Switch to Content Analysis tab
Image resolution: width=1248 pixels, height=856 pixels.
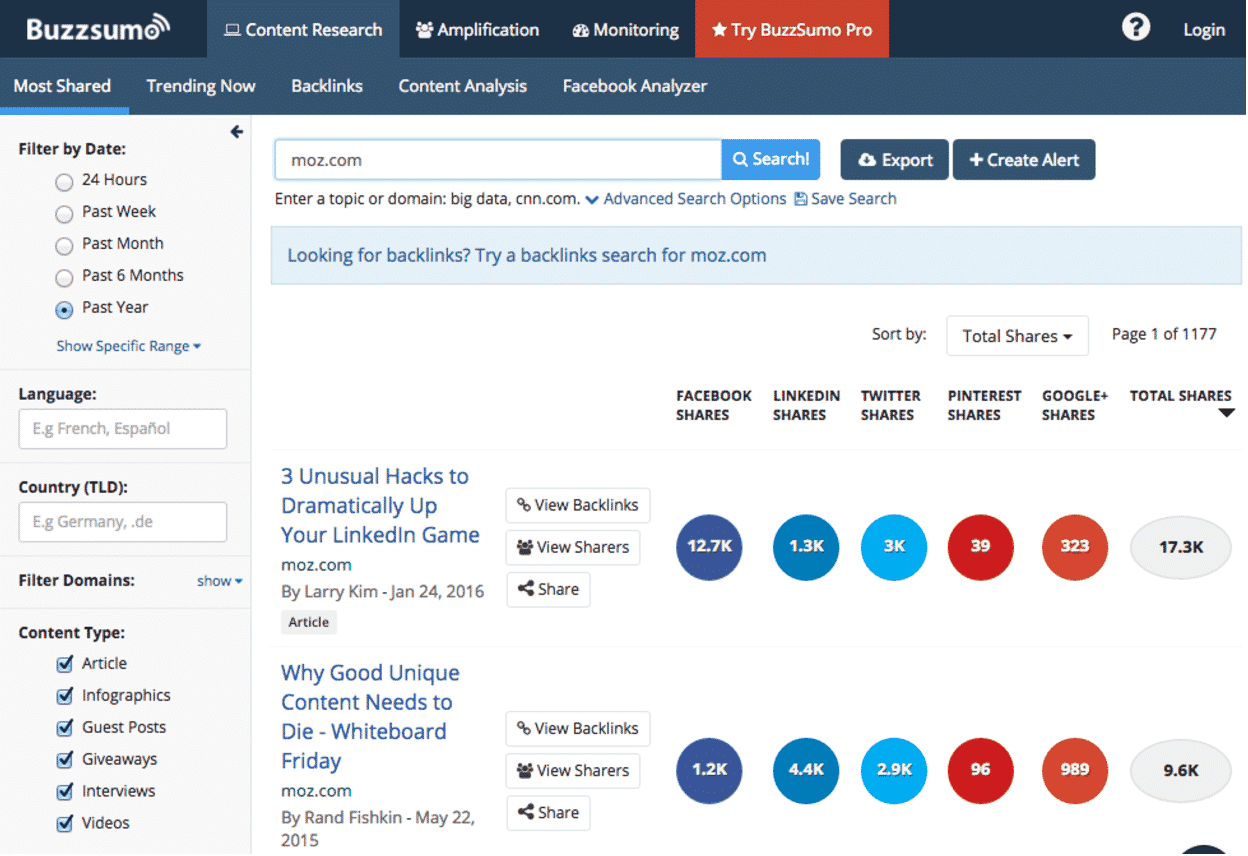pos(463,86)
